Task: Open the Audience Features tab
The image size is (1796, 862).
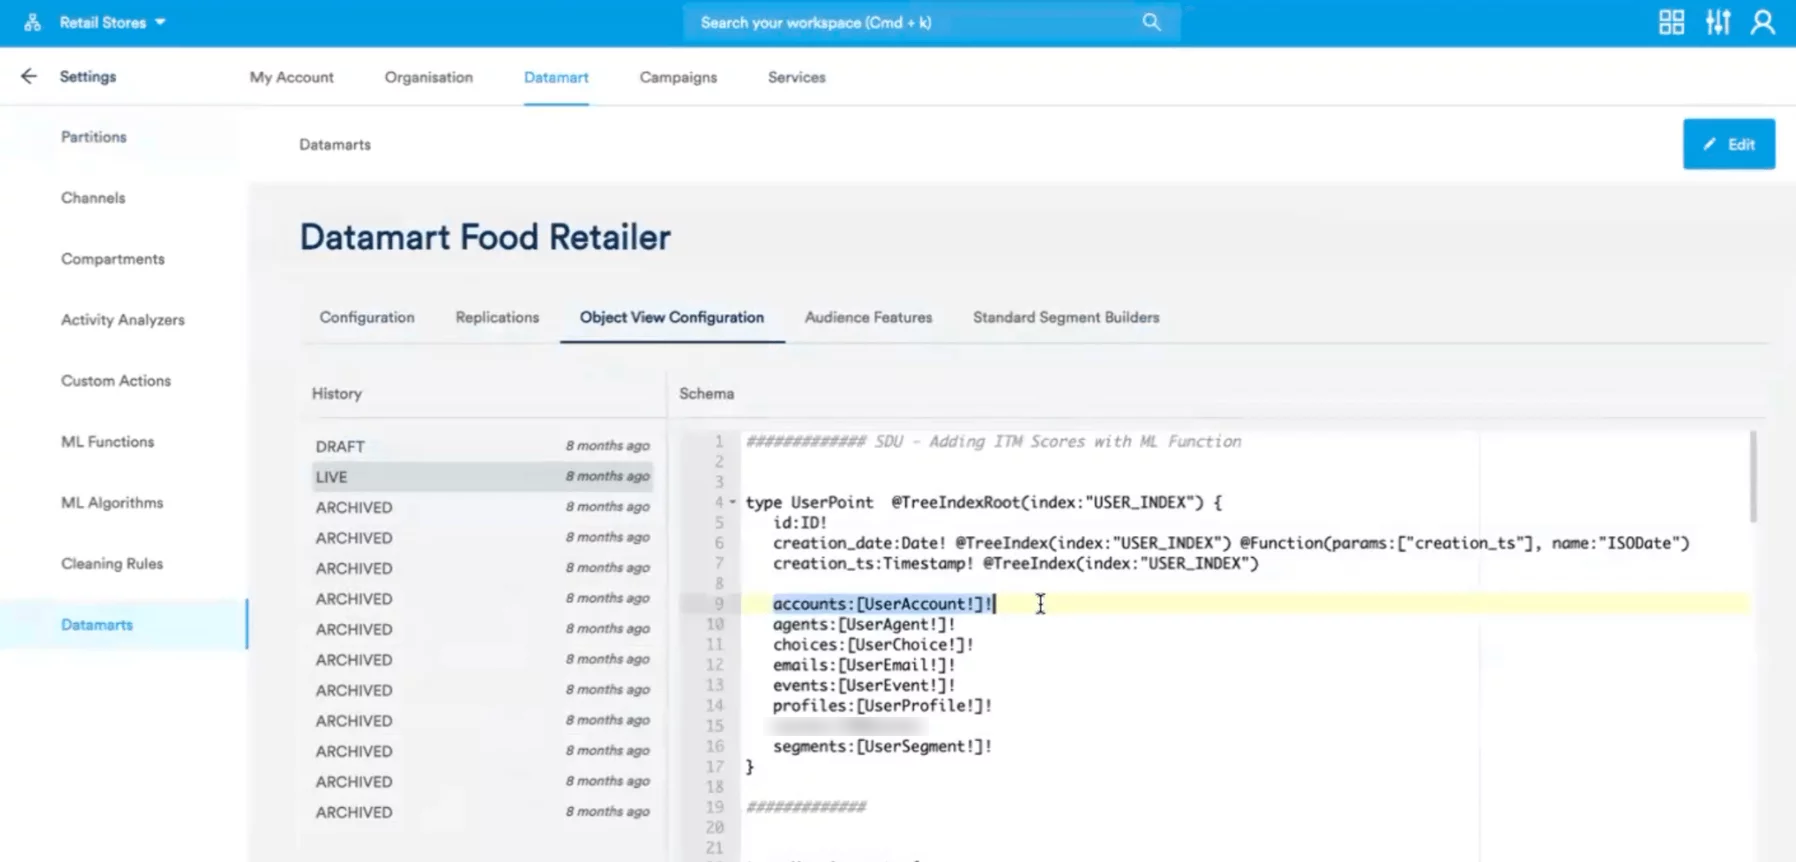Action: tap(868, 317)
